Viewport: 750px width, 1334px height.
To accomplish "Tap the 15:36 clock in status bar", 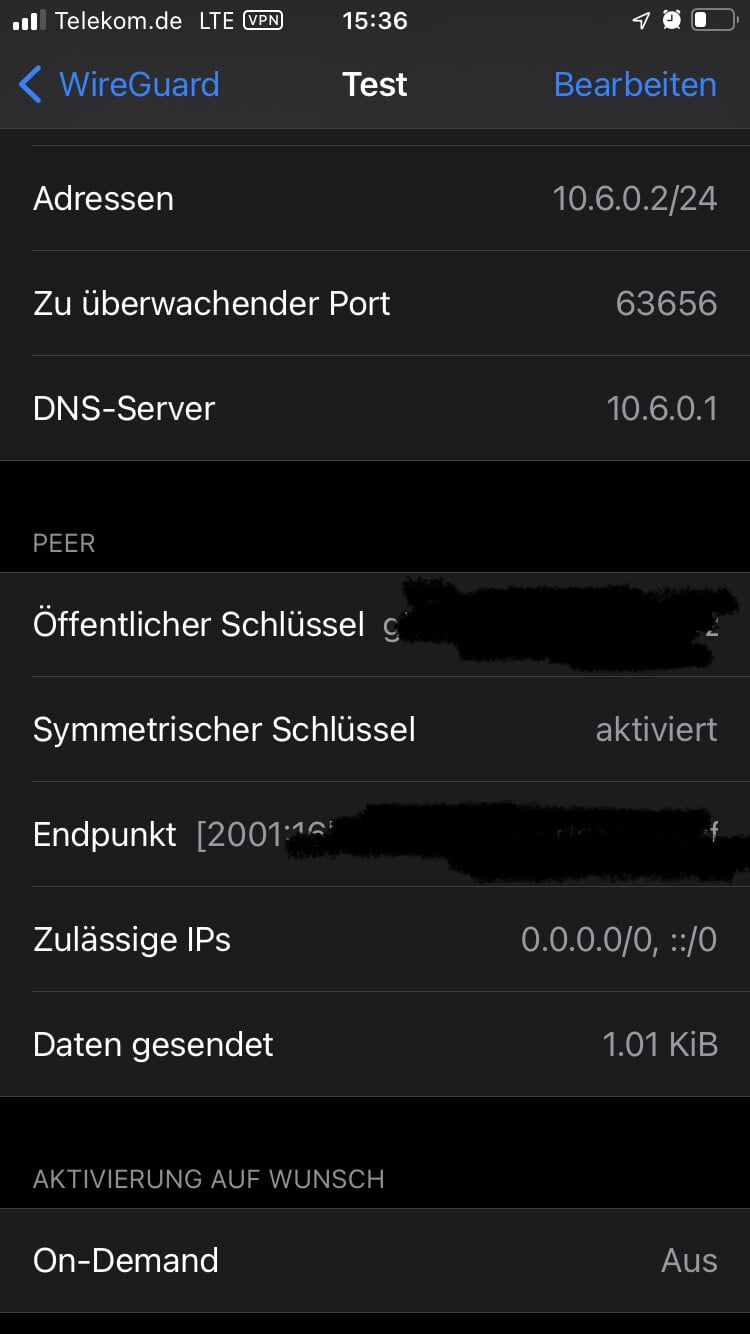I will 374,20.
